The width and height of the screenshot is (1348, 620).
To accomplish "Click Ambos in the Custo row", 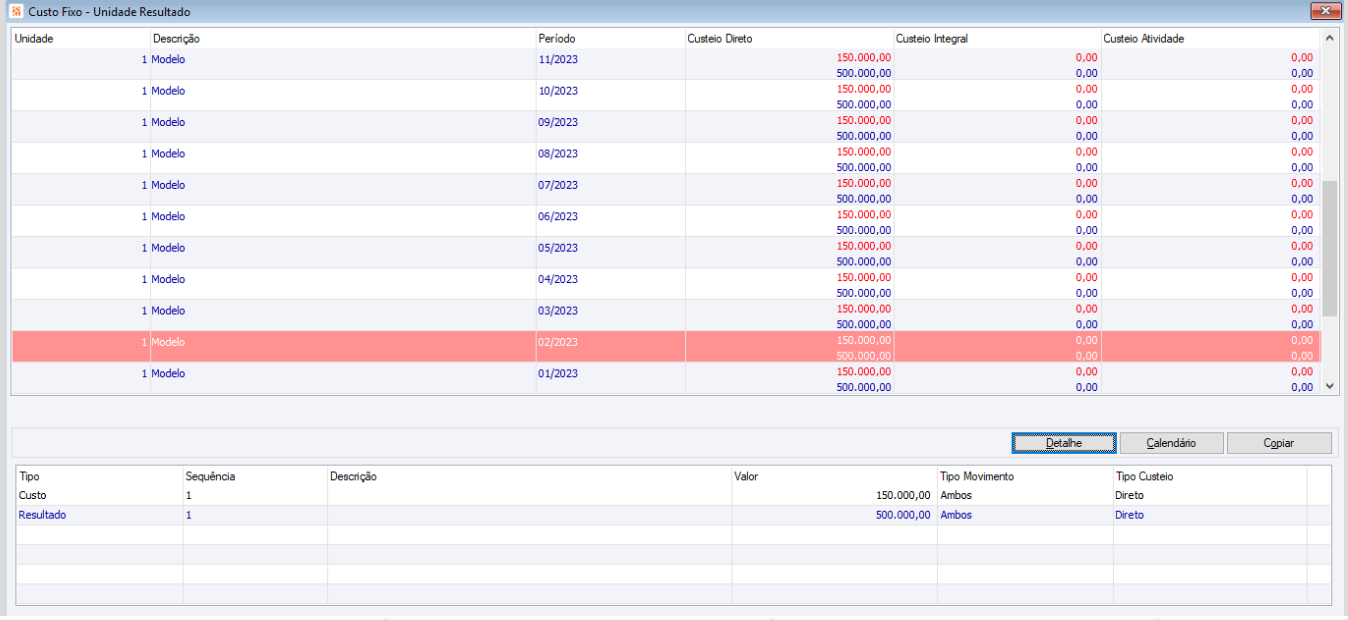I will pos(956,495).
